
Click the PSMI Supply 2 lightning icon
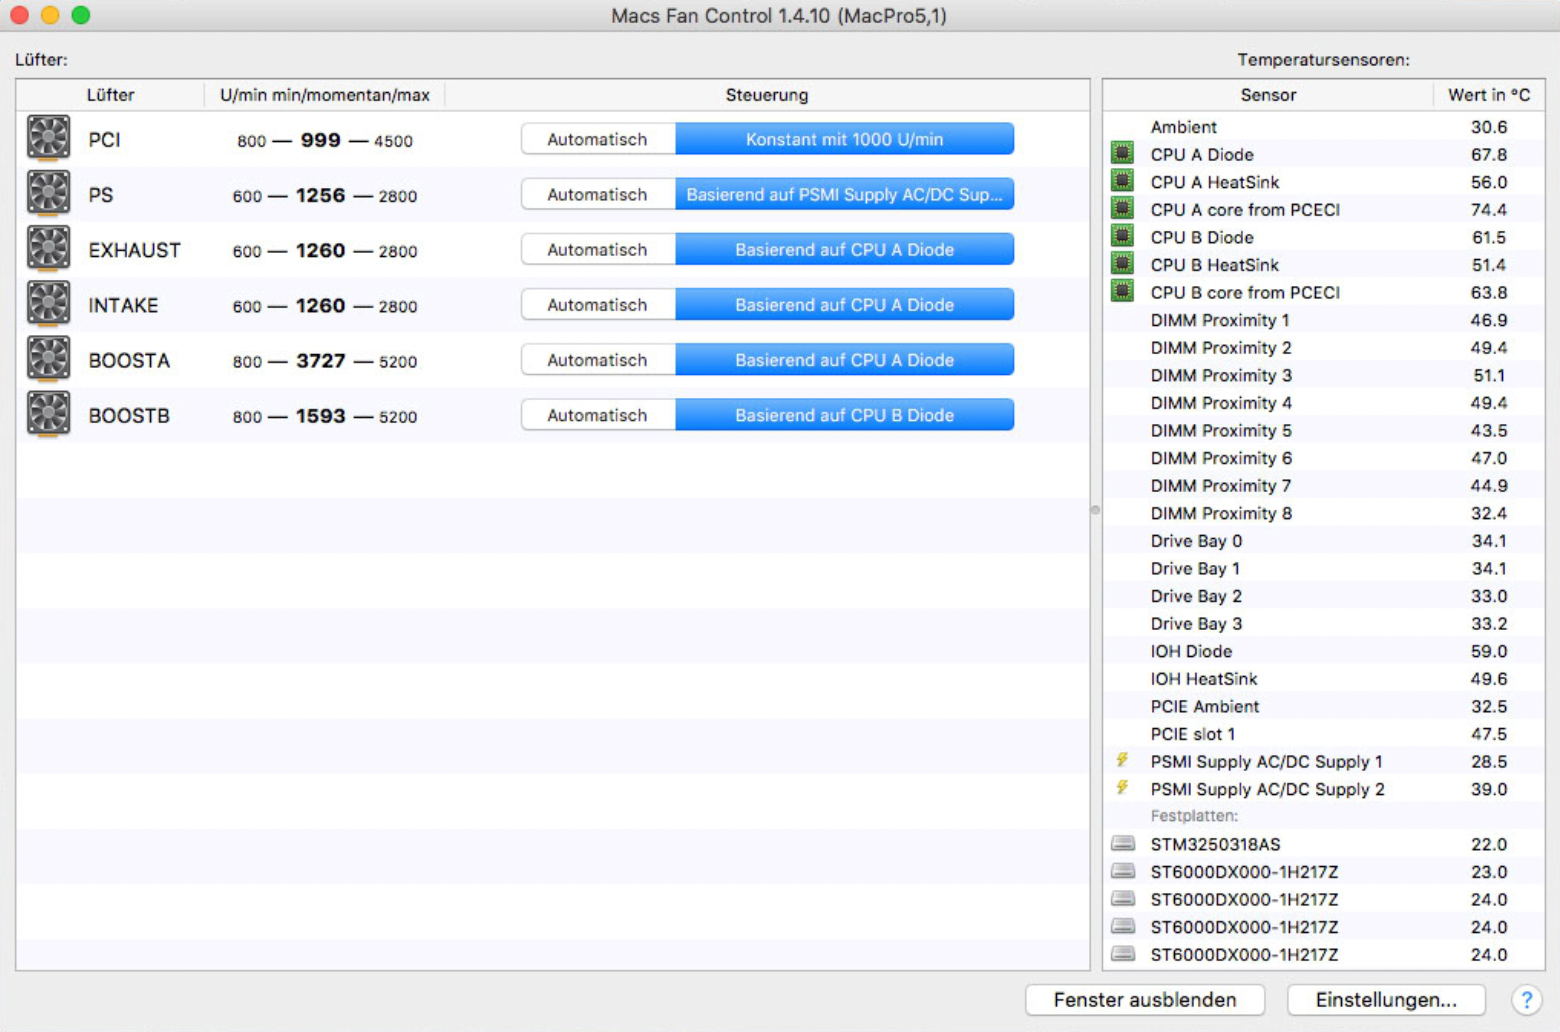point(1122,788)
